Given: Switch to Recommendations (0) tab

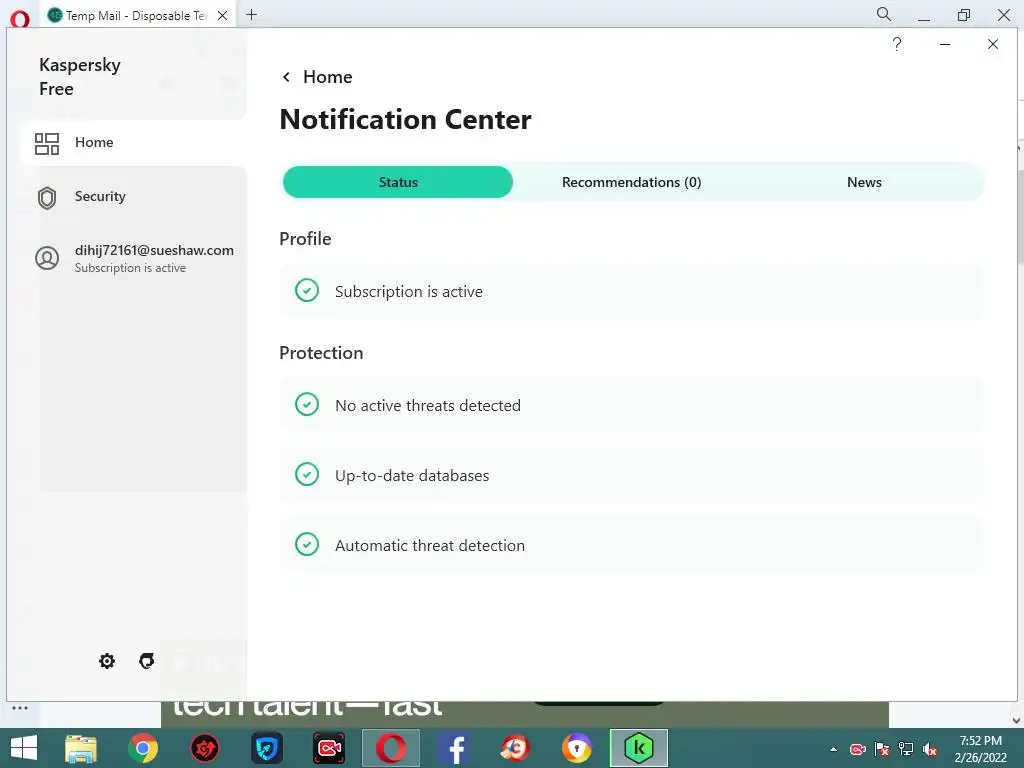Looking at the screenshot, I should coord(632,182).
